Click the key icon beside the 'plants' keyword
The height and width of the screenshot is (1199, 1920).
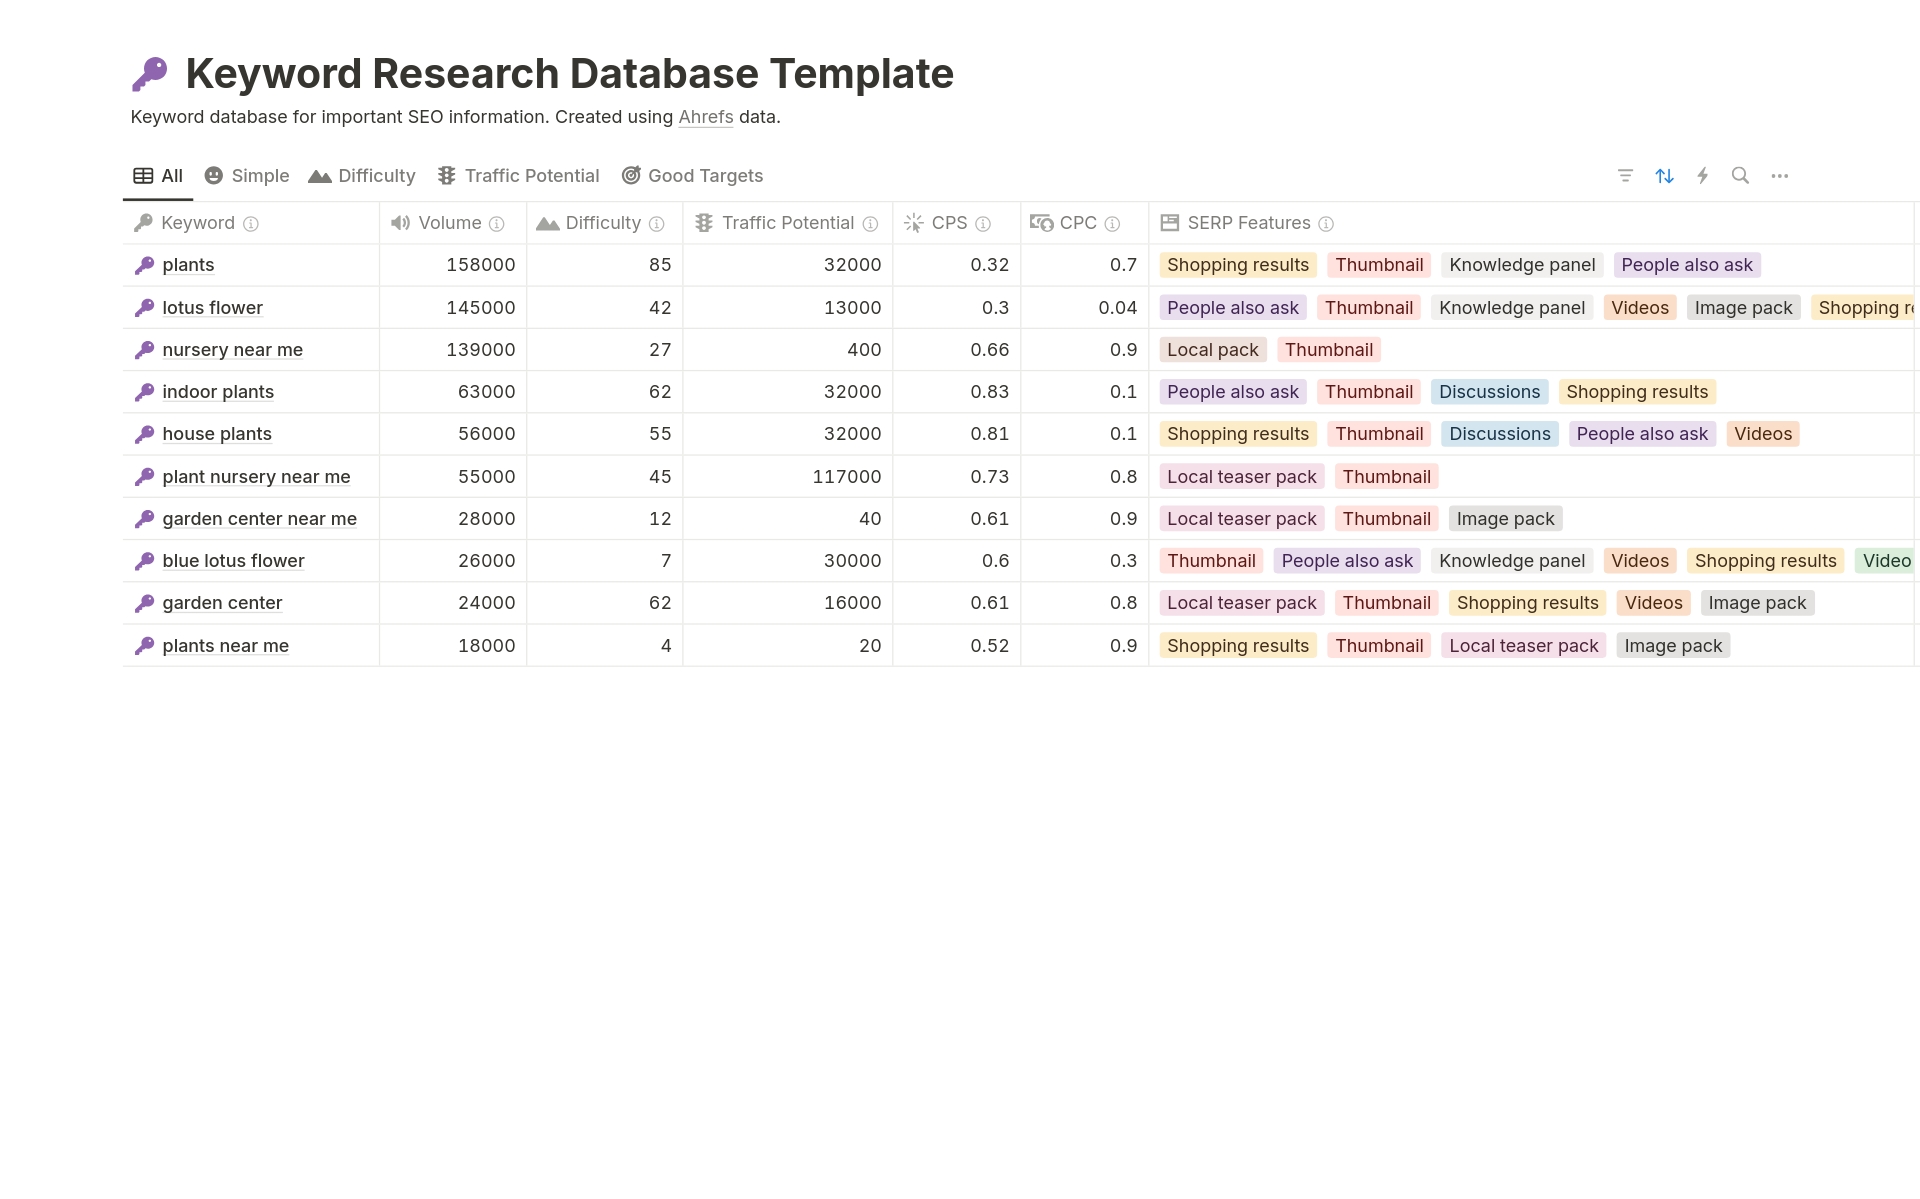tap(144, 264)
